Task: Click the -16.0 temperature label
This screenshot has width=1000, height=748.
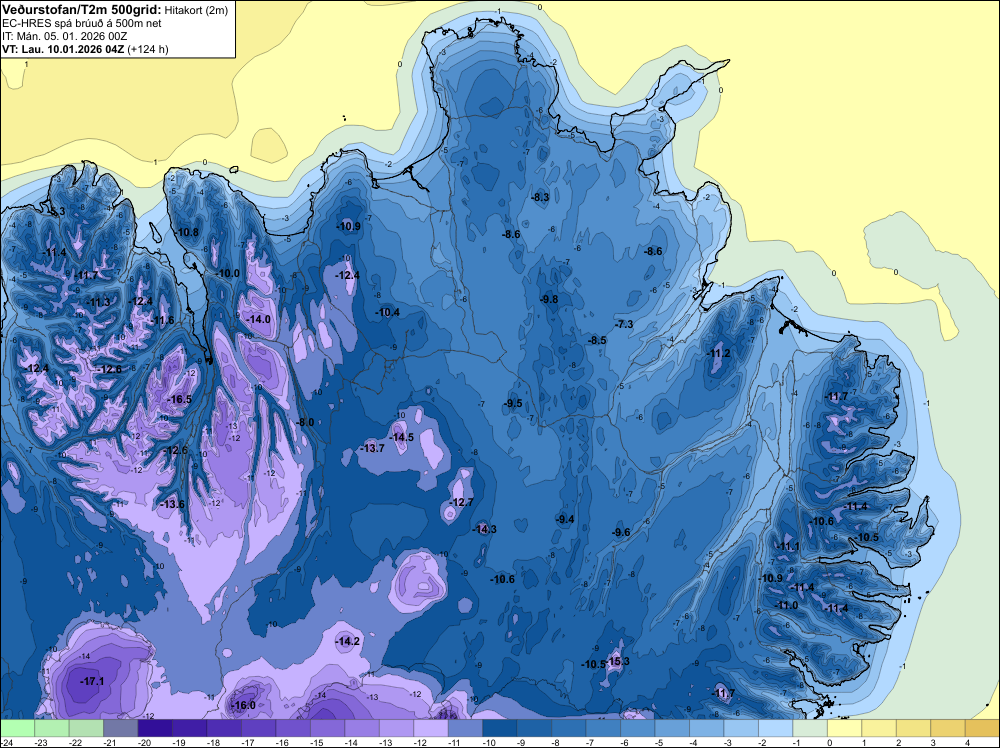Action: pyautogui.click(x=243, y=705)
